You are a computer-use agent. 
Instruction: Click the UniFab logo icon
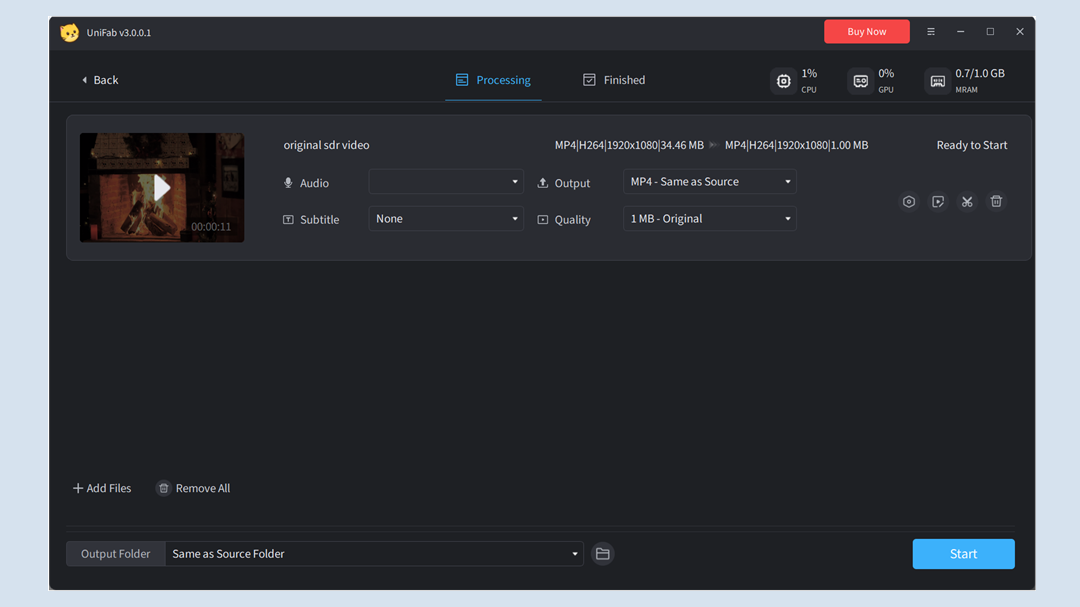pyautogui.click(x=69, y=33)
